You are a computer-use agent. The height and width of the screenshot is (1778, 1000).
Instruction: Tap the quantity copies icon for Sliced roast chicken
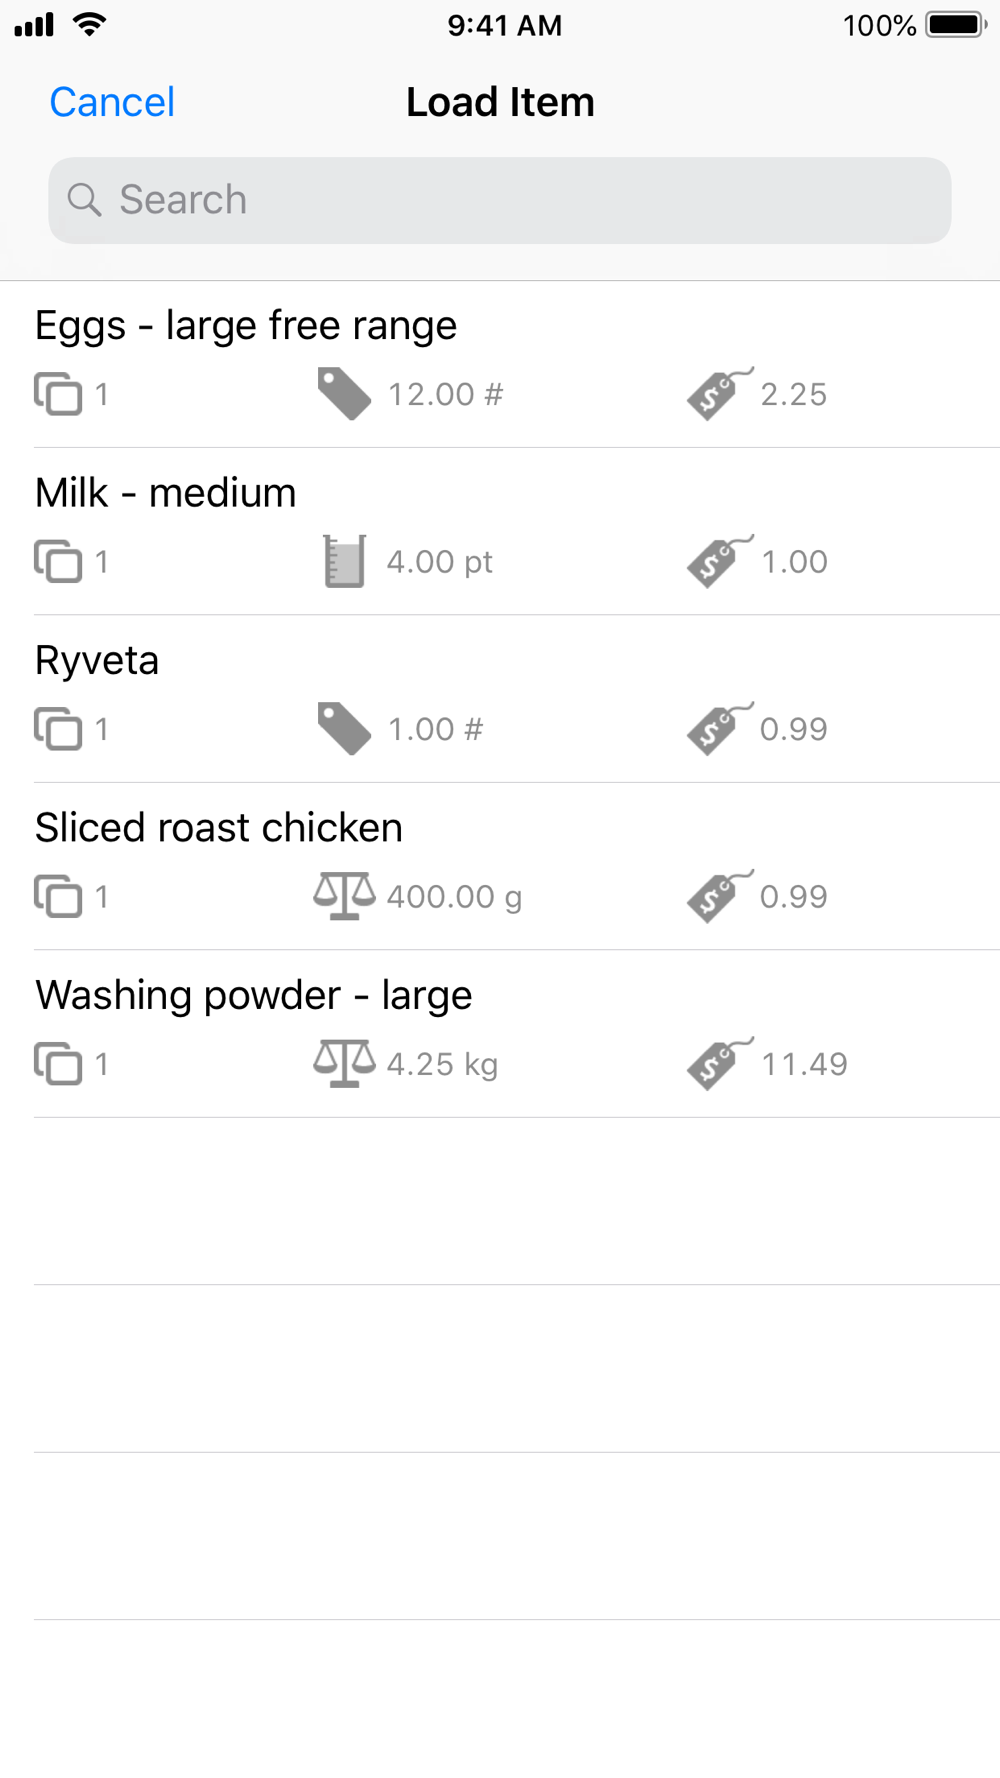click(58, 896)
